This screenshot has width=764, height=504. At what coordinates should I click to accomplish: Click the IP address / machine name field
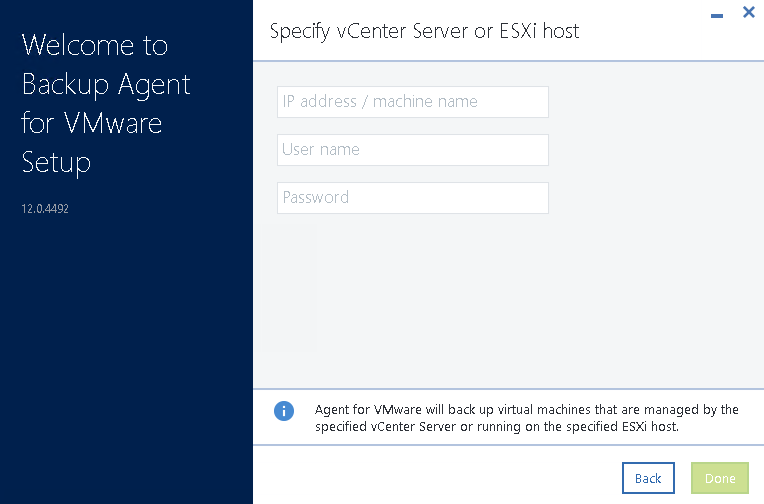pyautogui.click(x=413, y=102)
